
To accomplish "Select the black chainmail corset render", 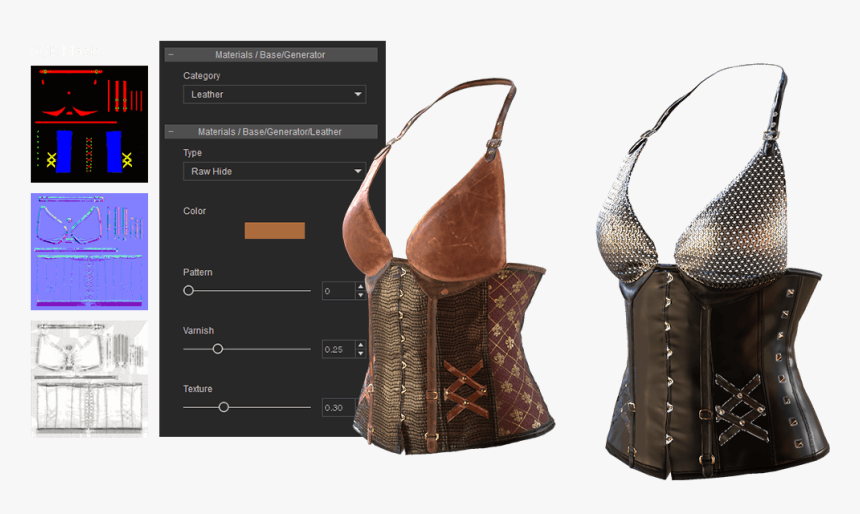I will click(713, 272).
